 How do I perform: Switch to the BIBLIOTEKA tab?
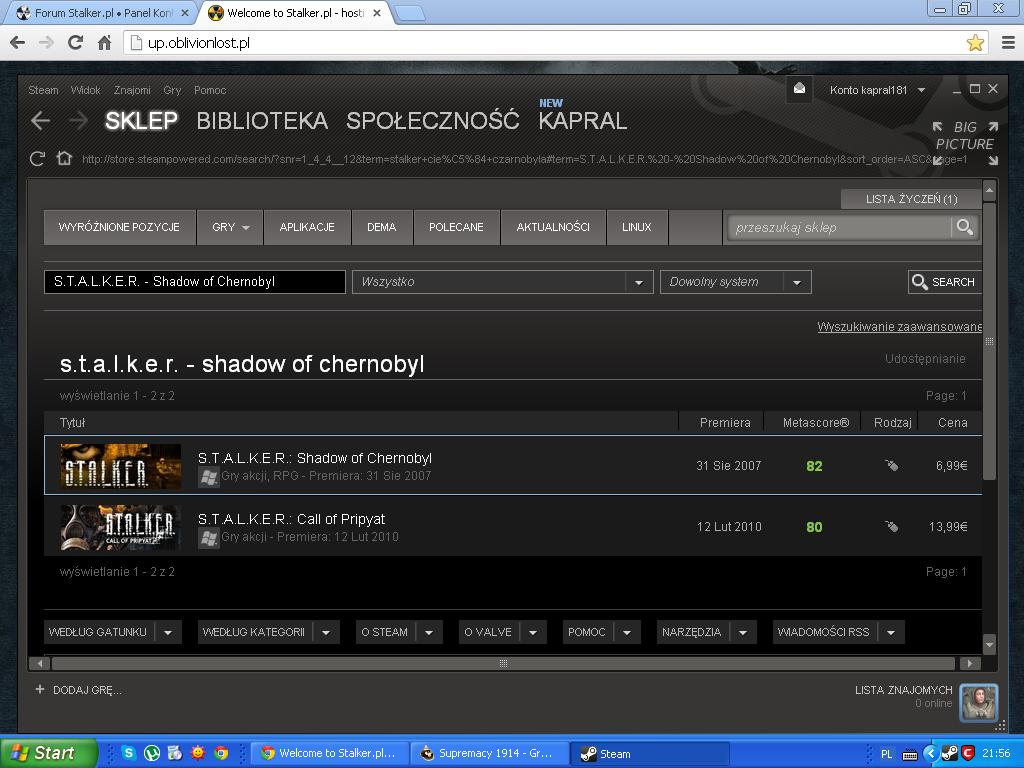[x=262, y=121]
